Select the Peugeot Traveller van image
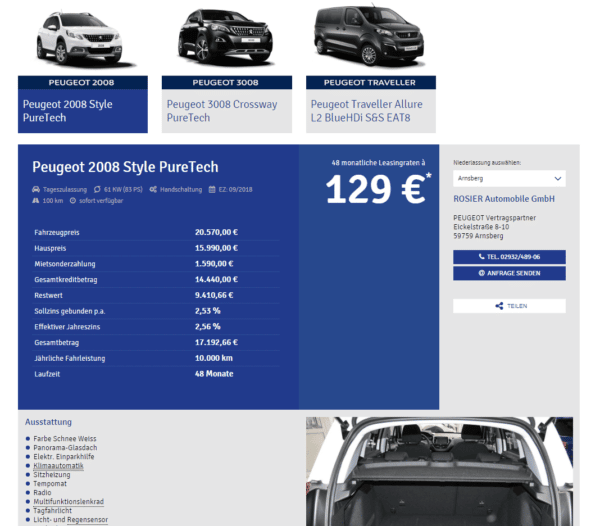Screen dimensions: 600x526 tap(369, 35)
